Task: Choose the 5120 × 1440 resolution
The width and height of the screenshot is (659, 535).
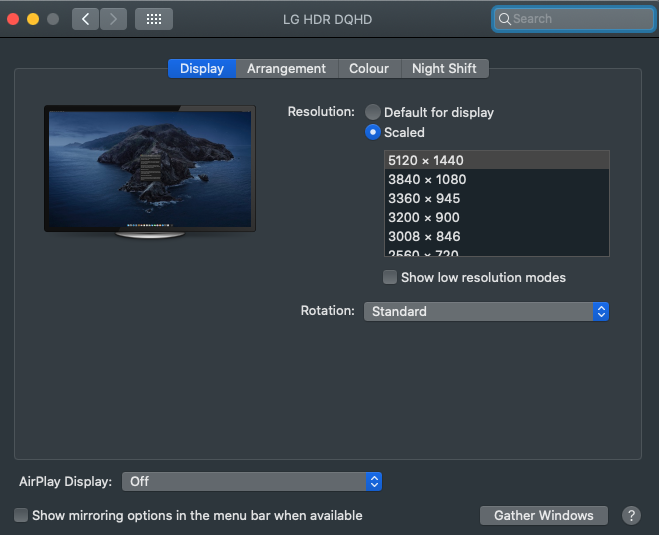Action: point(497,160)
